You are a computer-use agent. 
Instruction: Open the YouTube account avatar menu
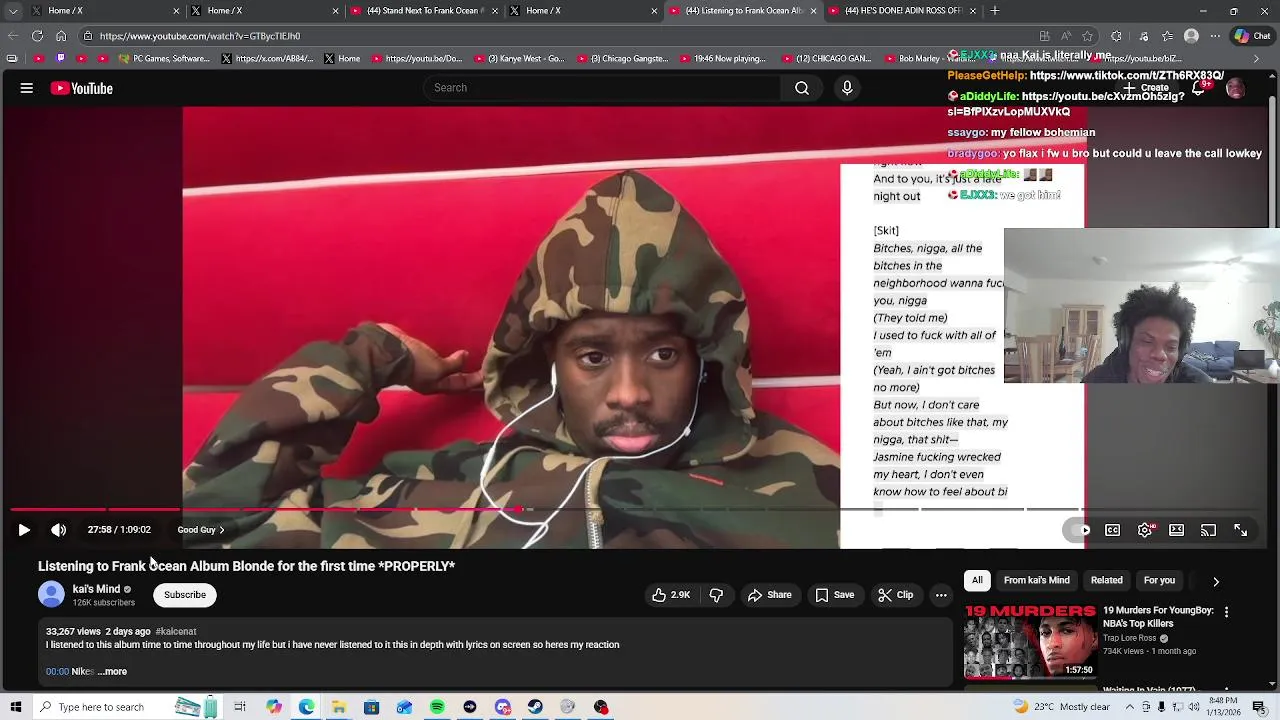pyautogui.click(x=1236, y=88)
